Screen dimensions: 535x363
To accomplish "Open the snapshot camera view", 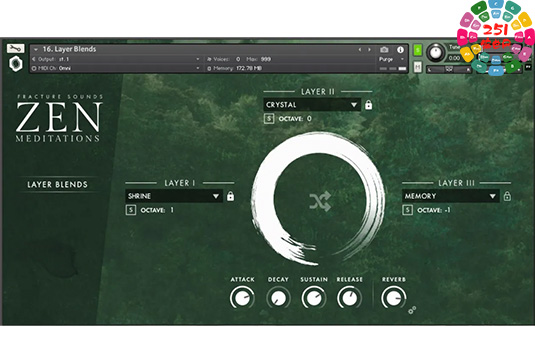I will tap(384, 50).
